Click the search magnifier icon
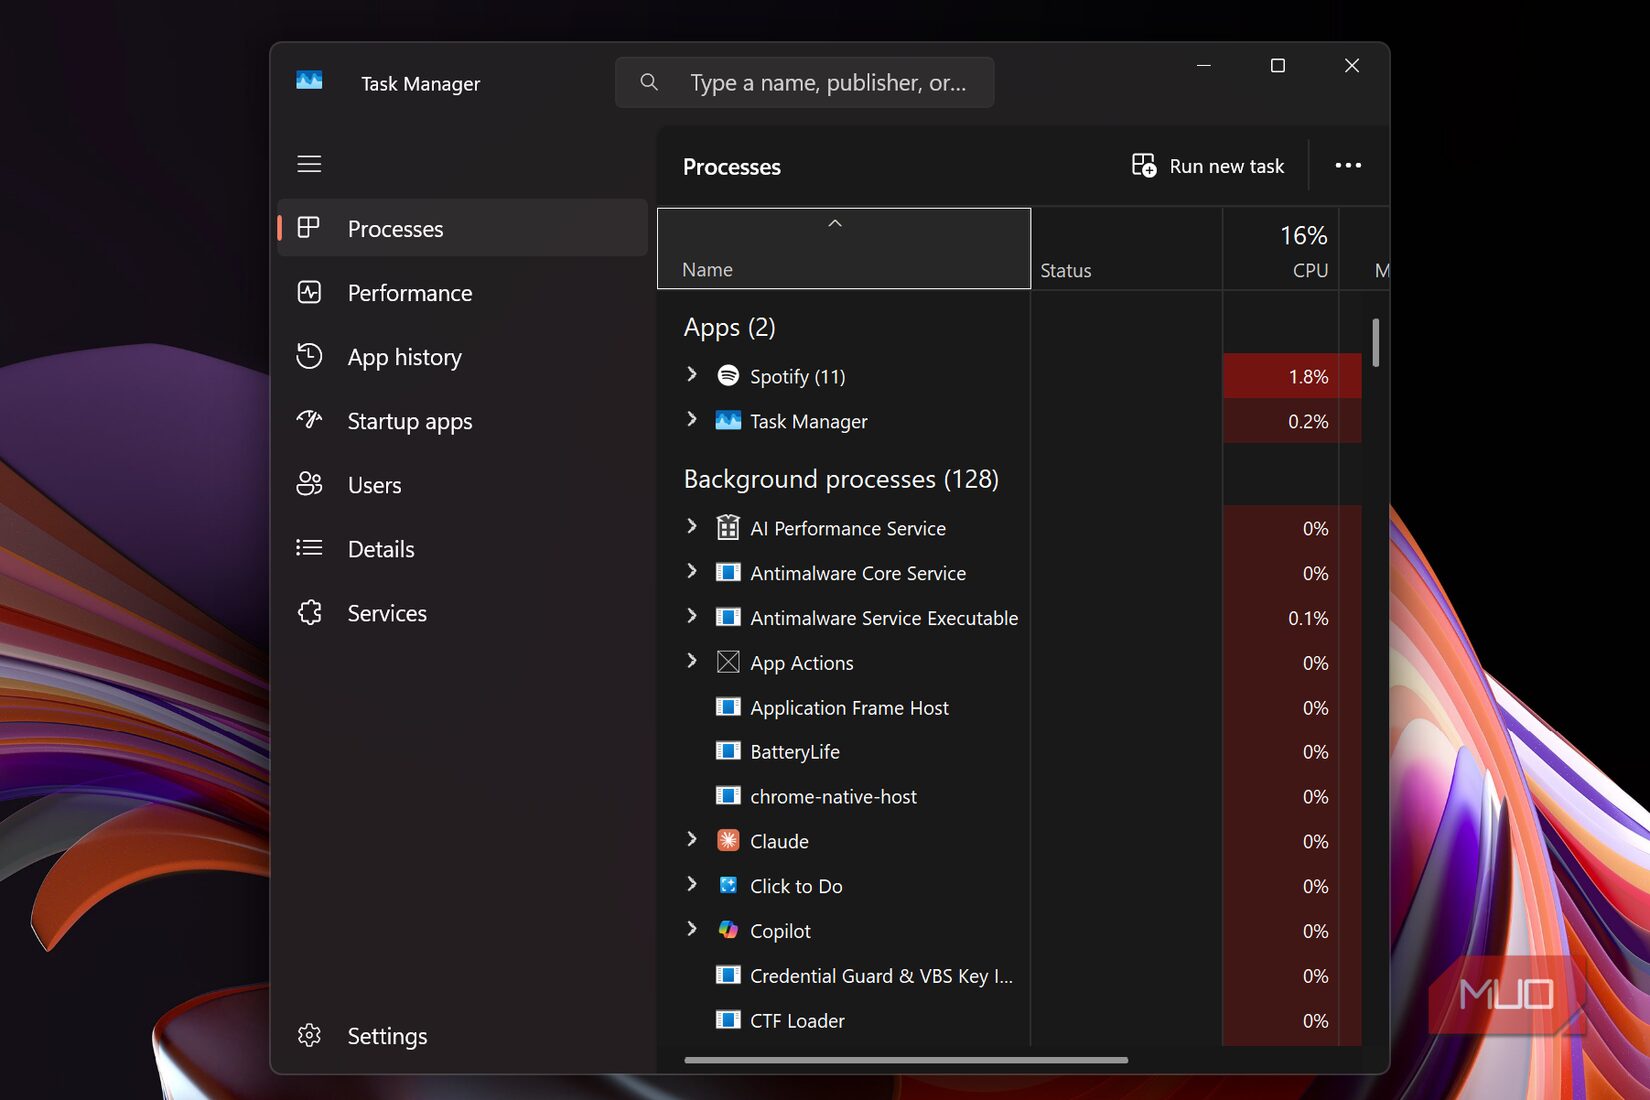The height and width of the screenshot is (1100, 1650). (649, 82)
